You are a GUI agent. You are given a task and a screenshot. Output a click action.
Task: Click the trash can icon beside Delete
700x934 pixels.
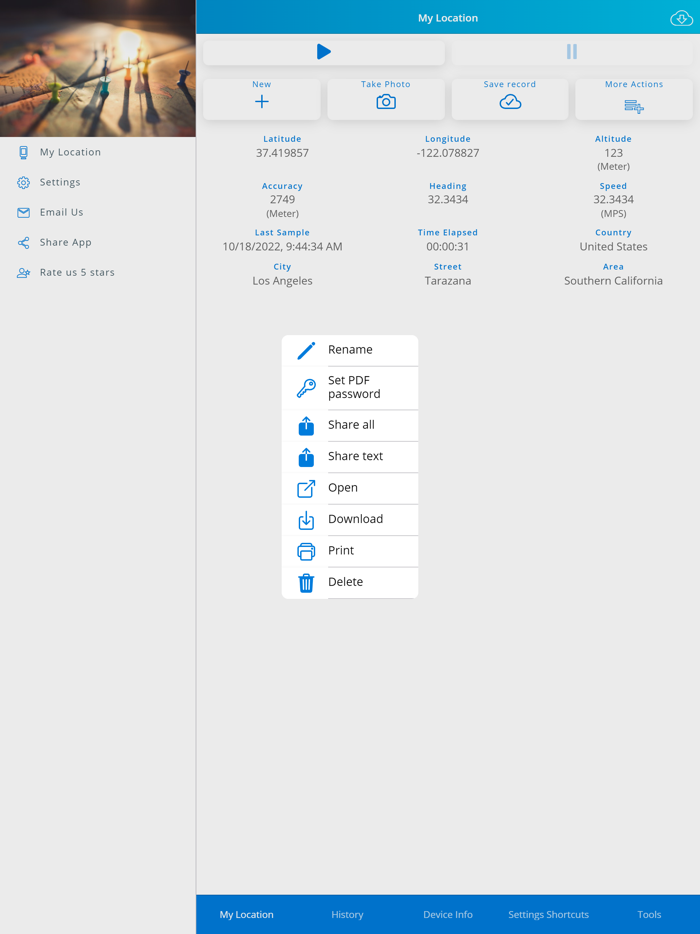point(306,583)
